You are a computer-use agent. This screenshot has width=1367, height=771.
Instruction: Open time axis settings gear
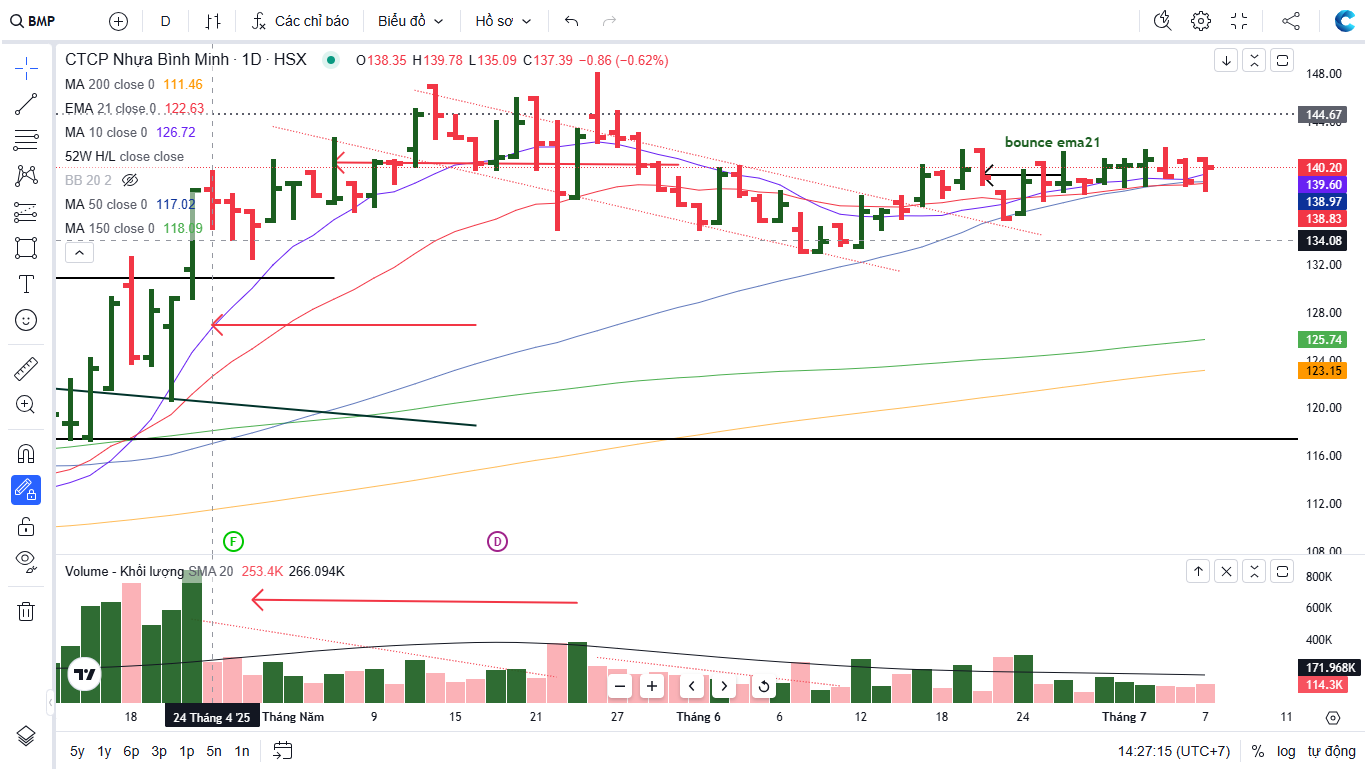click(1332, 717)
